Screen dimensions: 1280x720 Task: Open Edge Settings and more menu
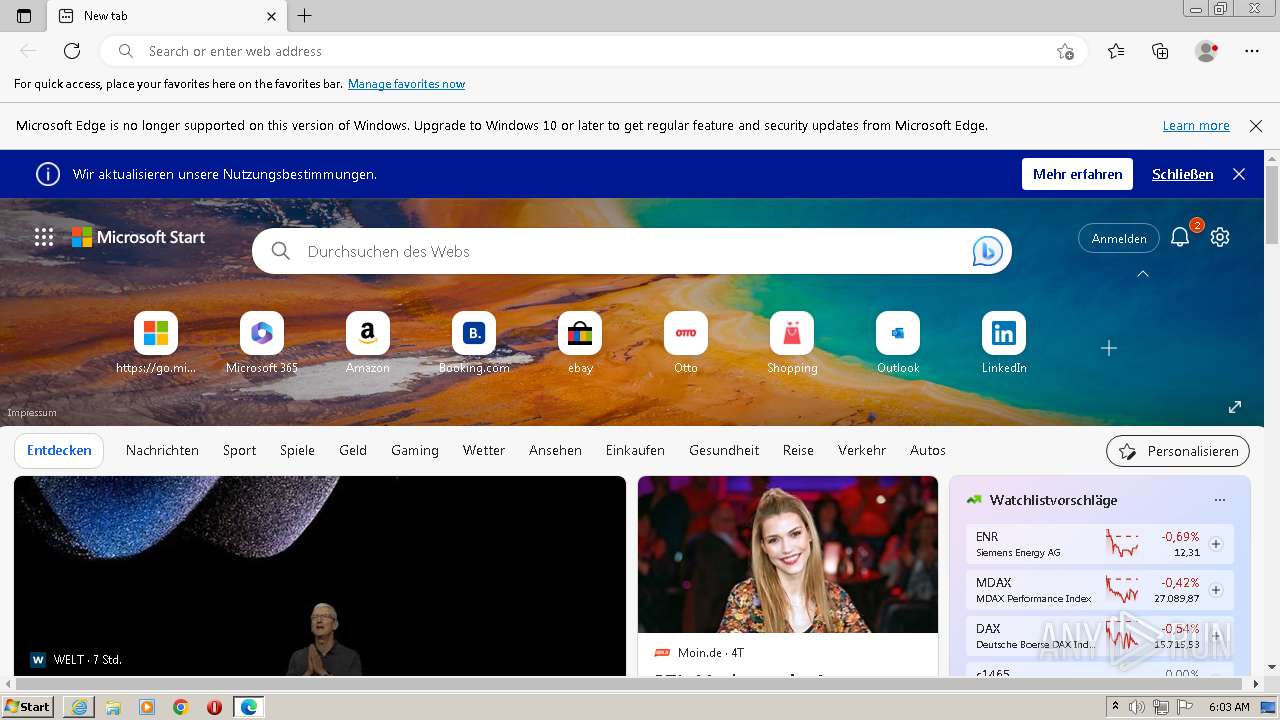click(1252, 51)
